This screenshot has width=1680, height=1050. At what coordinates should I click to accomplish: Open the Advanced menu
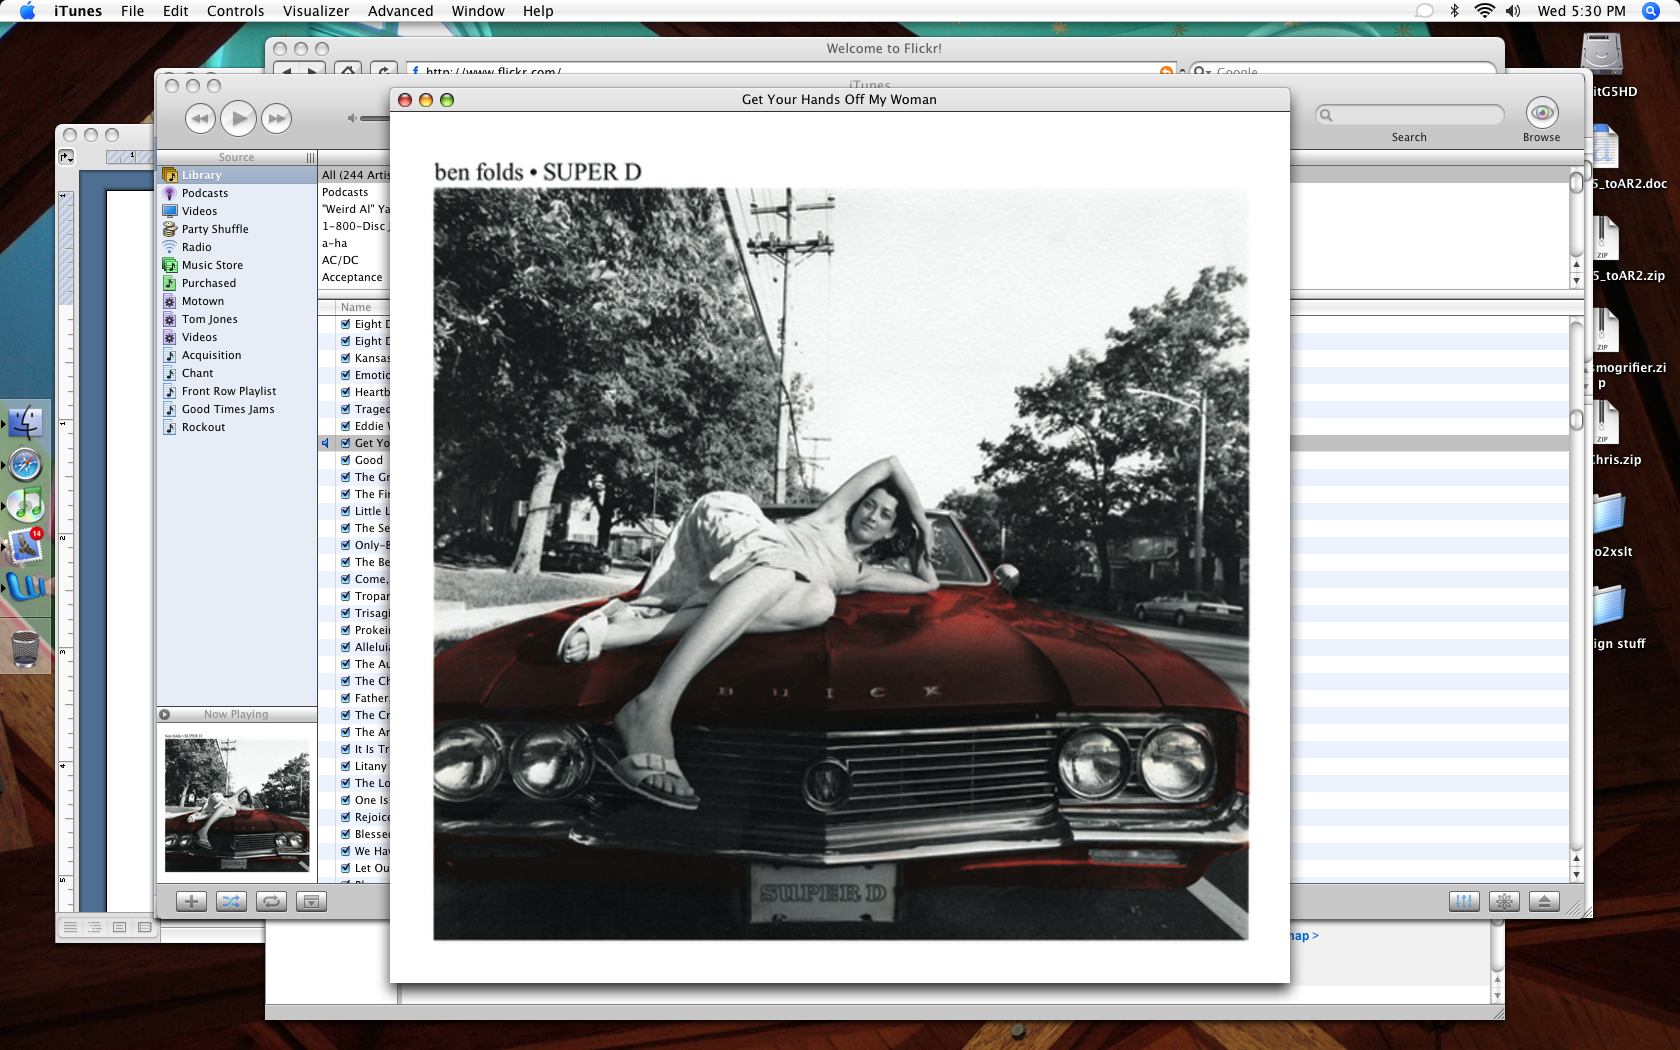pyautogui.click(x=400, y=11)
